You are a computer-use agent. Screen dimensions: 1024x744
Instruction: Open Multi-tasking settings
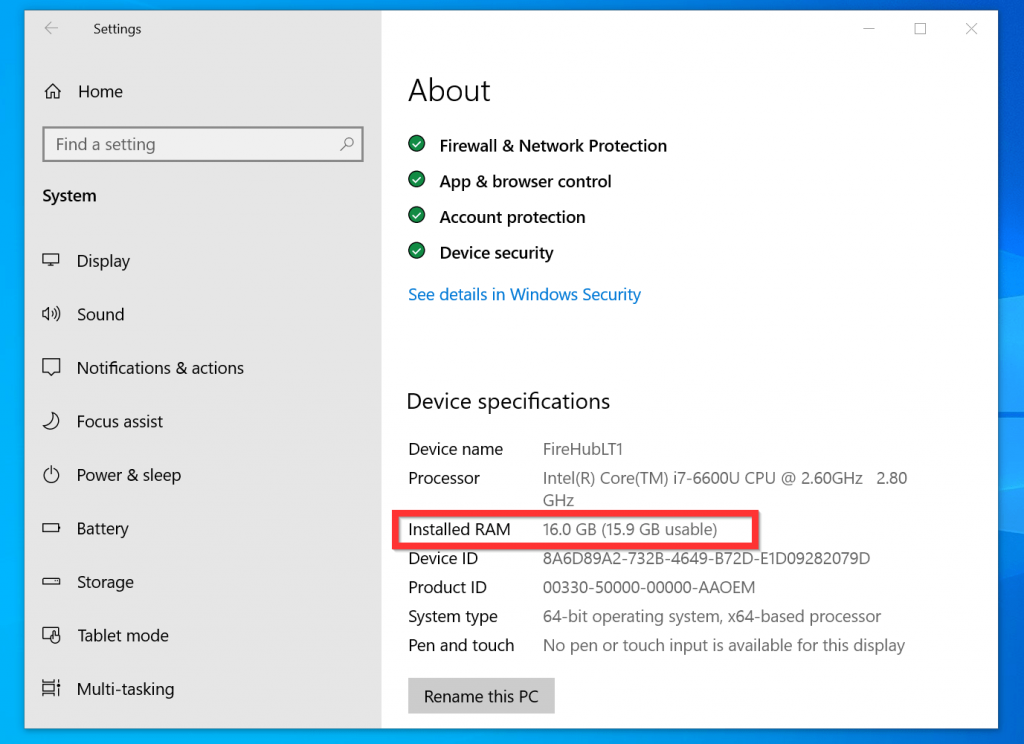point(125,689)
